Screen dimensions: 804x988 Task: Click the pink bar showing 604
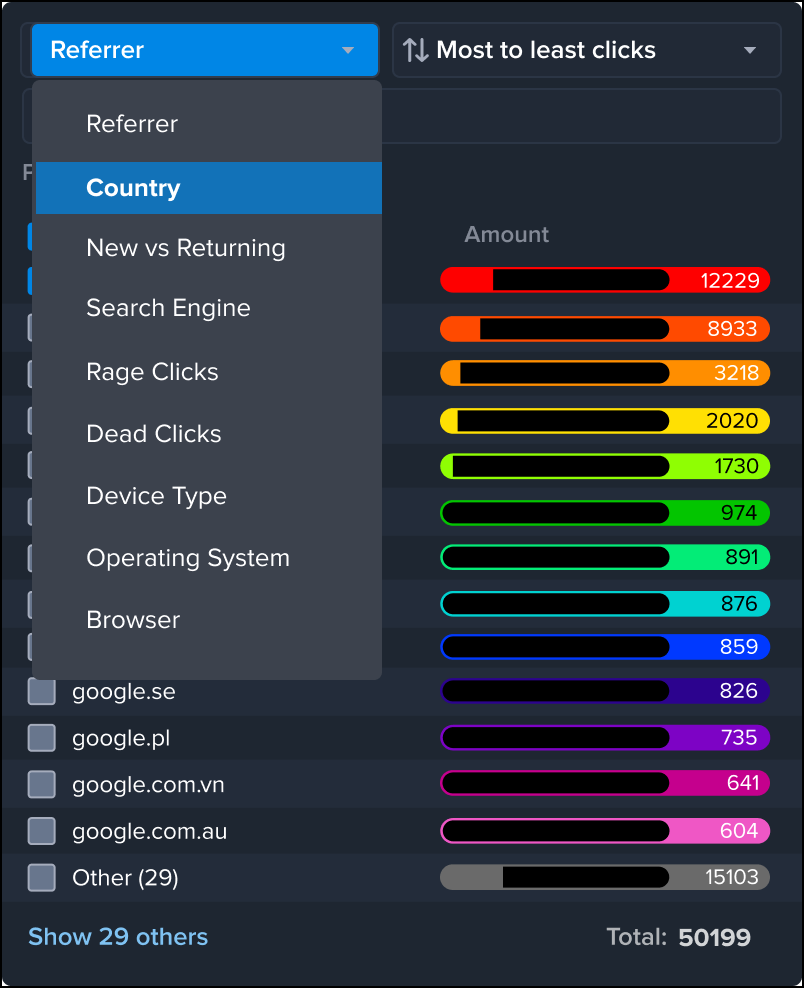click(x=605, y=830)
